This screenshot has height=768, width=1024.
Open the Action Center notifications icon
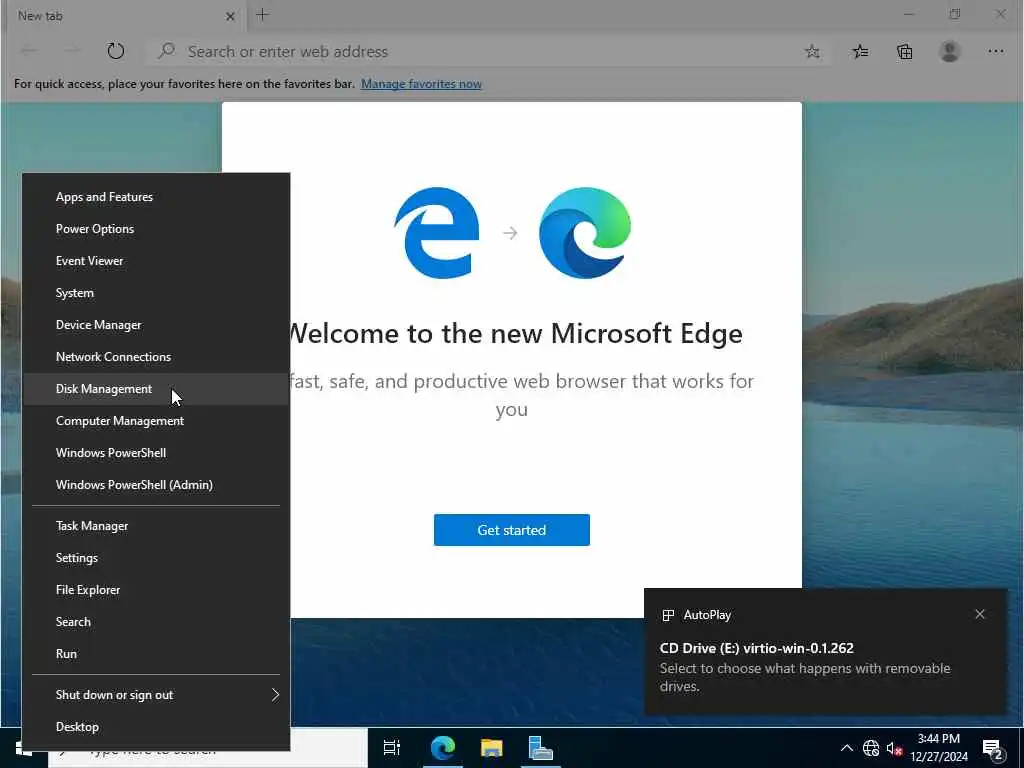tap(993, 749)
